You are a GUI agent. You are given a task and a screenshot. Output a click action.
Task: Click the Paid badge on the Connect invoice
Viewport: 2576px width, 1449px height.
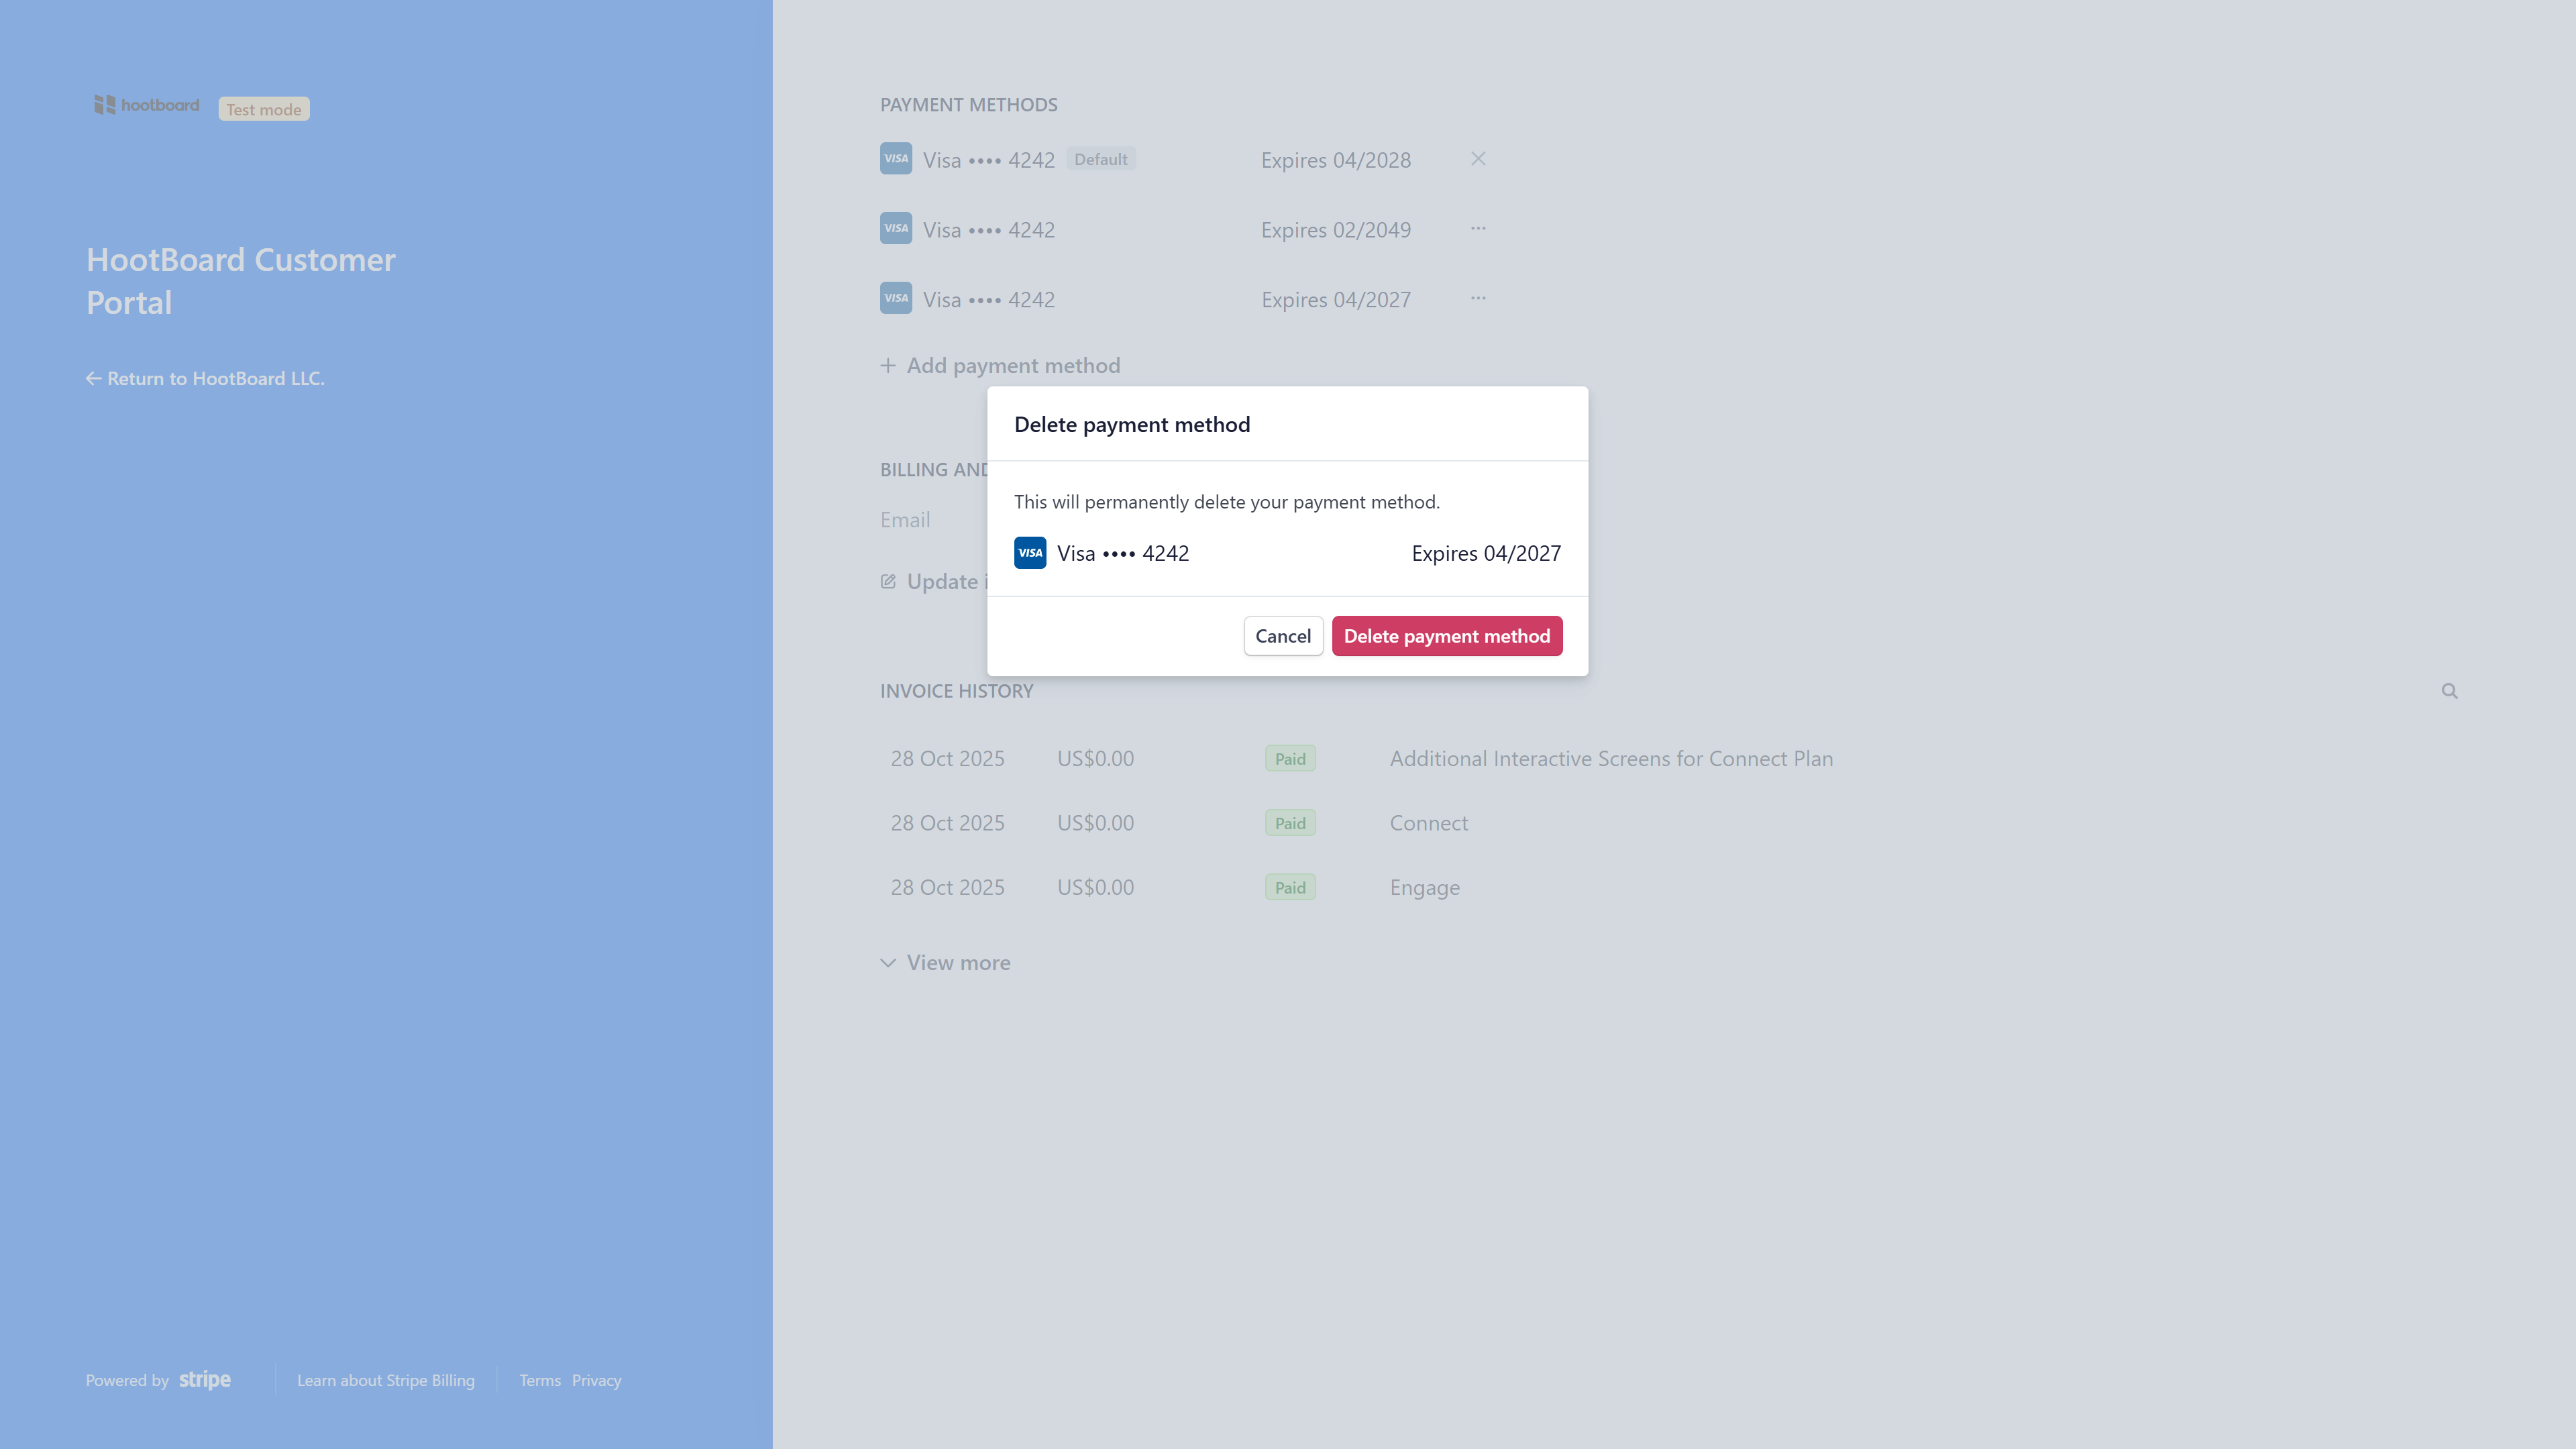click(1290, 822)
